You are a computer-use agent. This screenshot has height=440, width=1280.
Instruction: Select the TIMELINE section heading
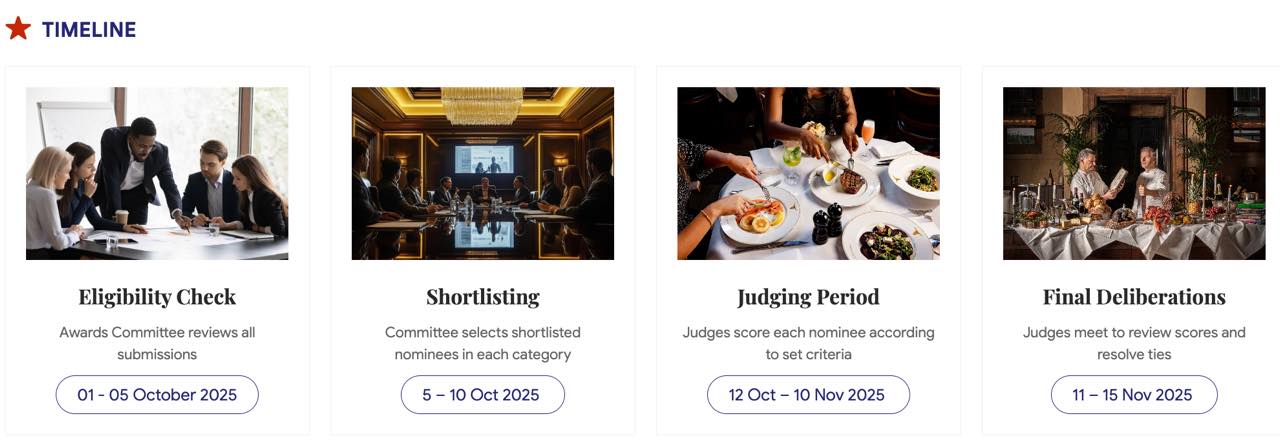tap(89, 30)
